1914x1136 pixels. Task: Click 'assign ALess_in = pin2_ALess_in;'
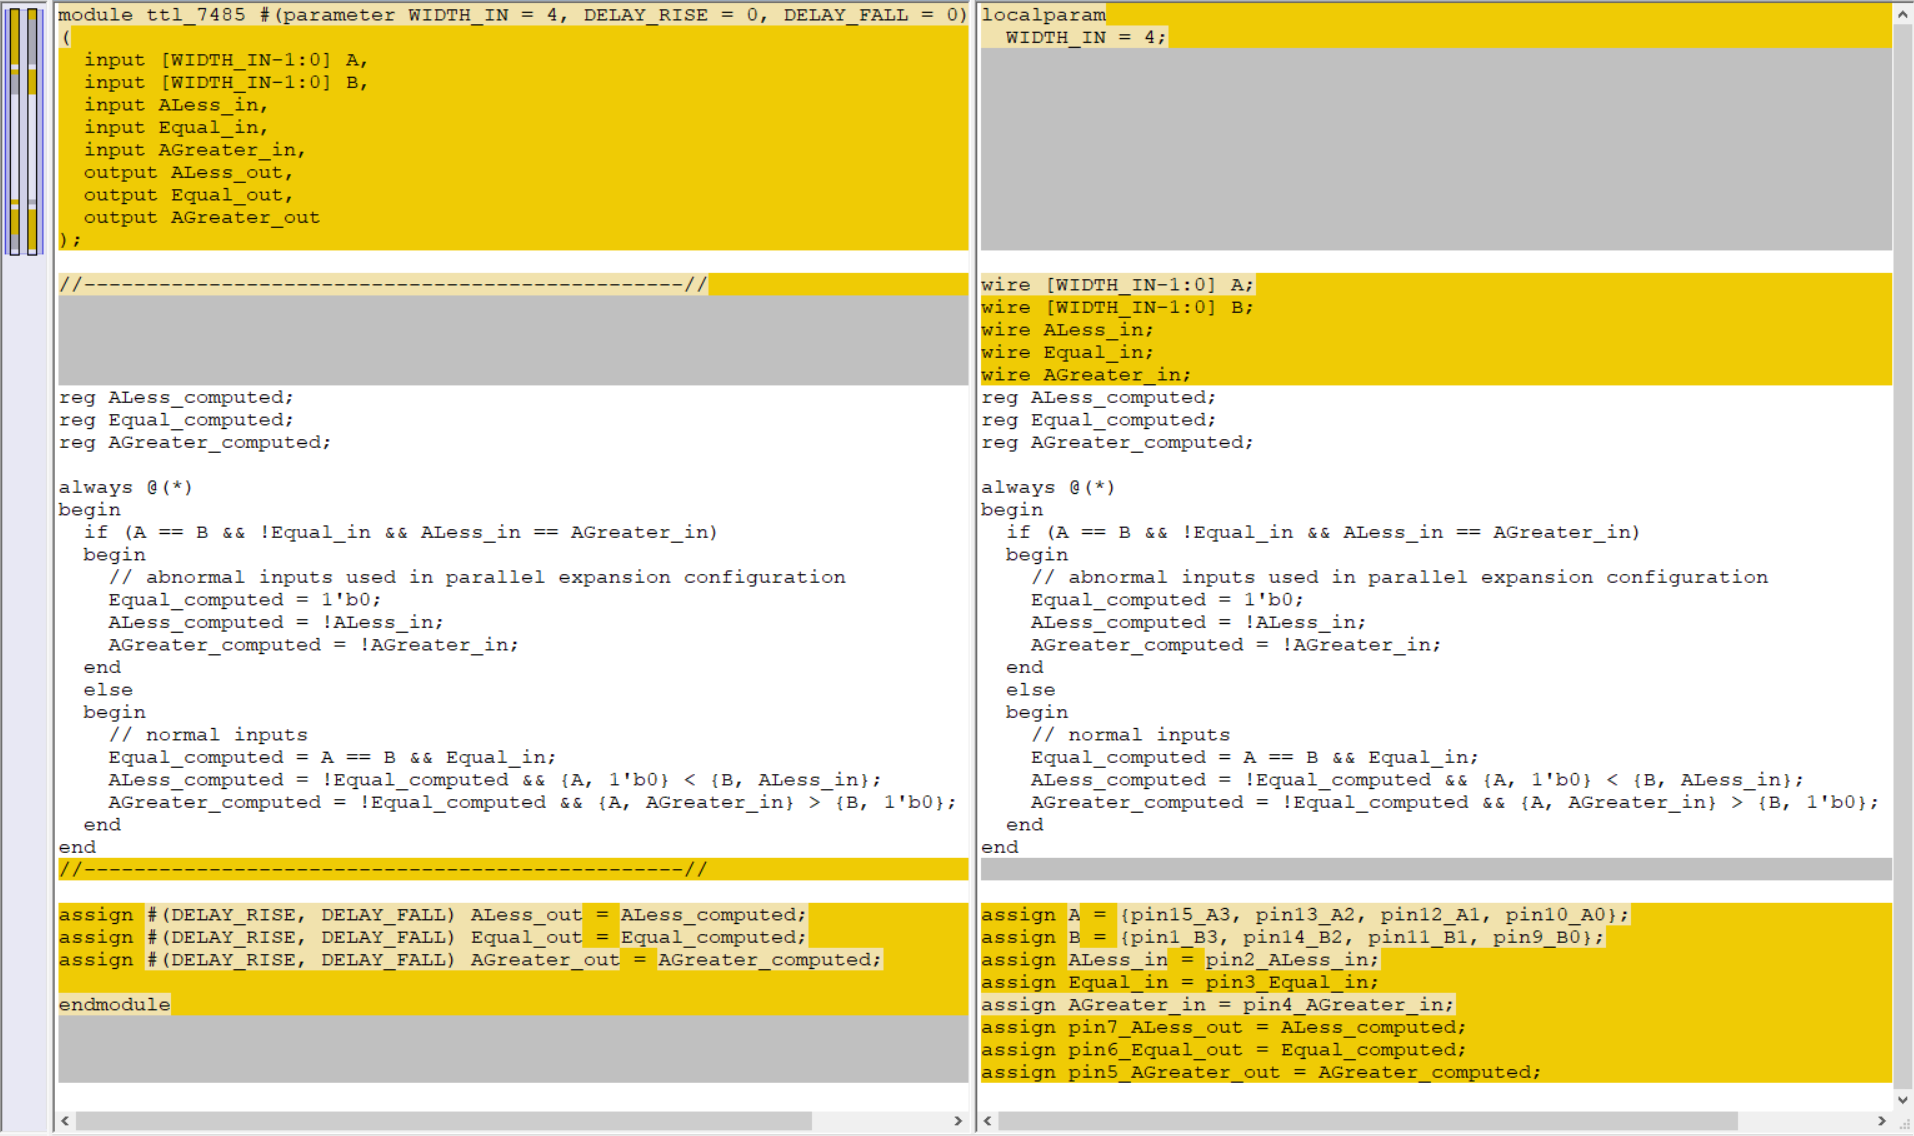[x=1180, y=960]
